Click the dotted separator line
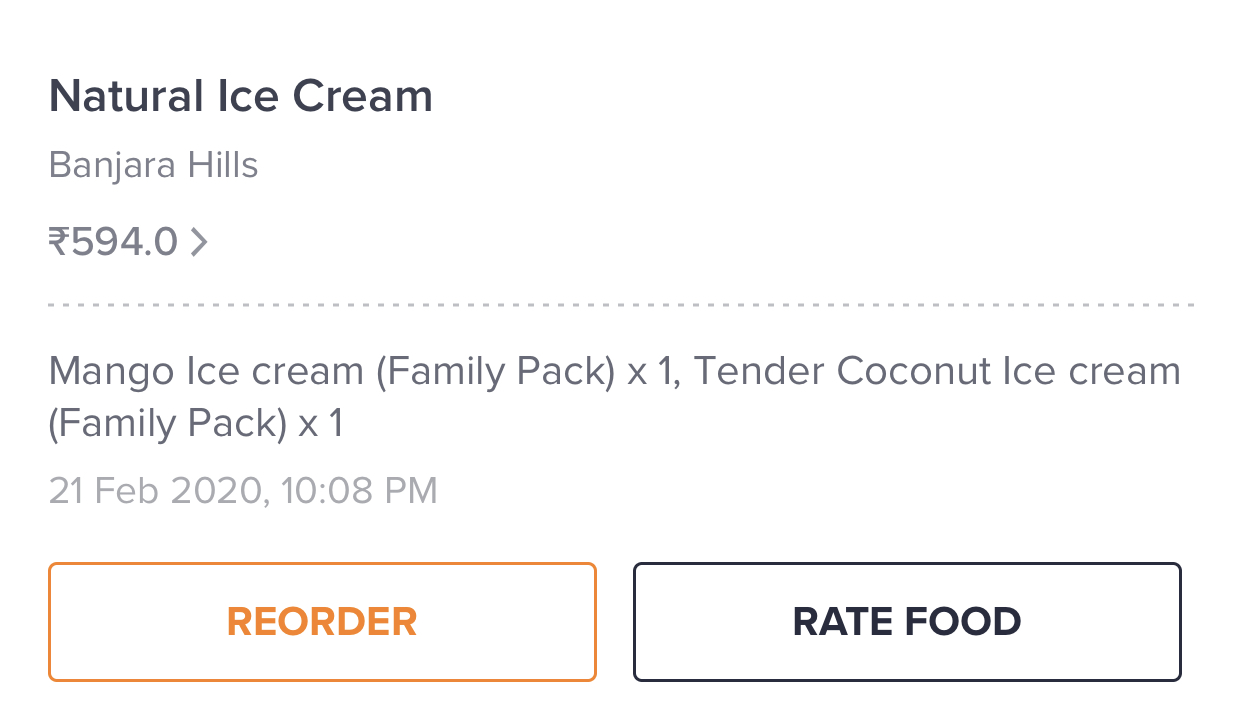This screenshot has width=1242, height=724. coord(620,304)
